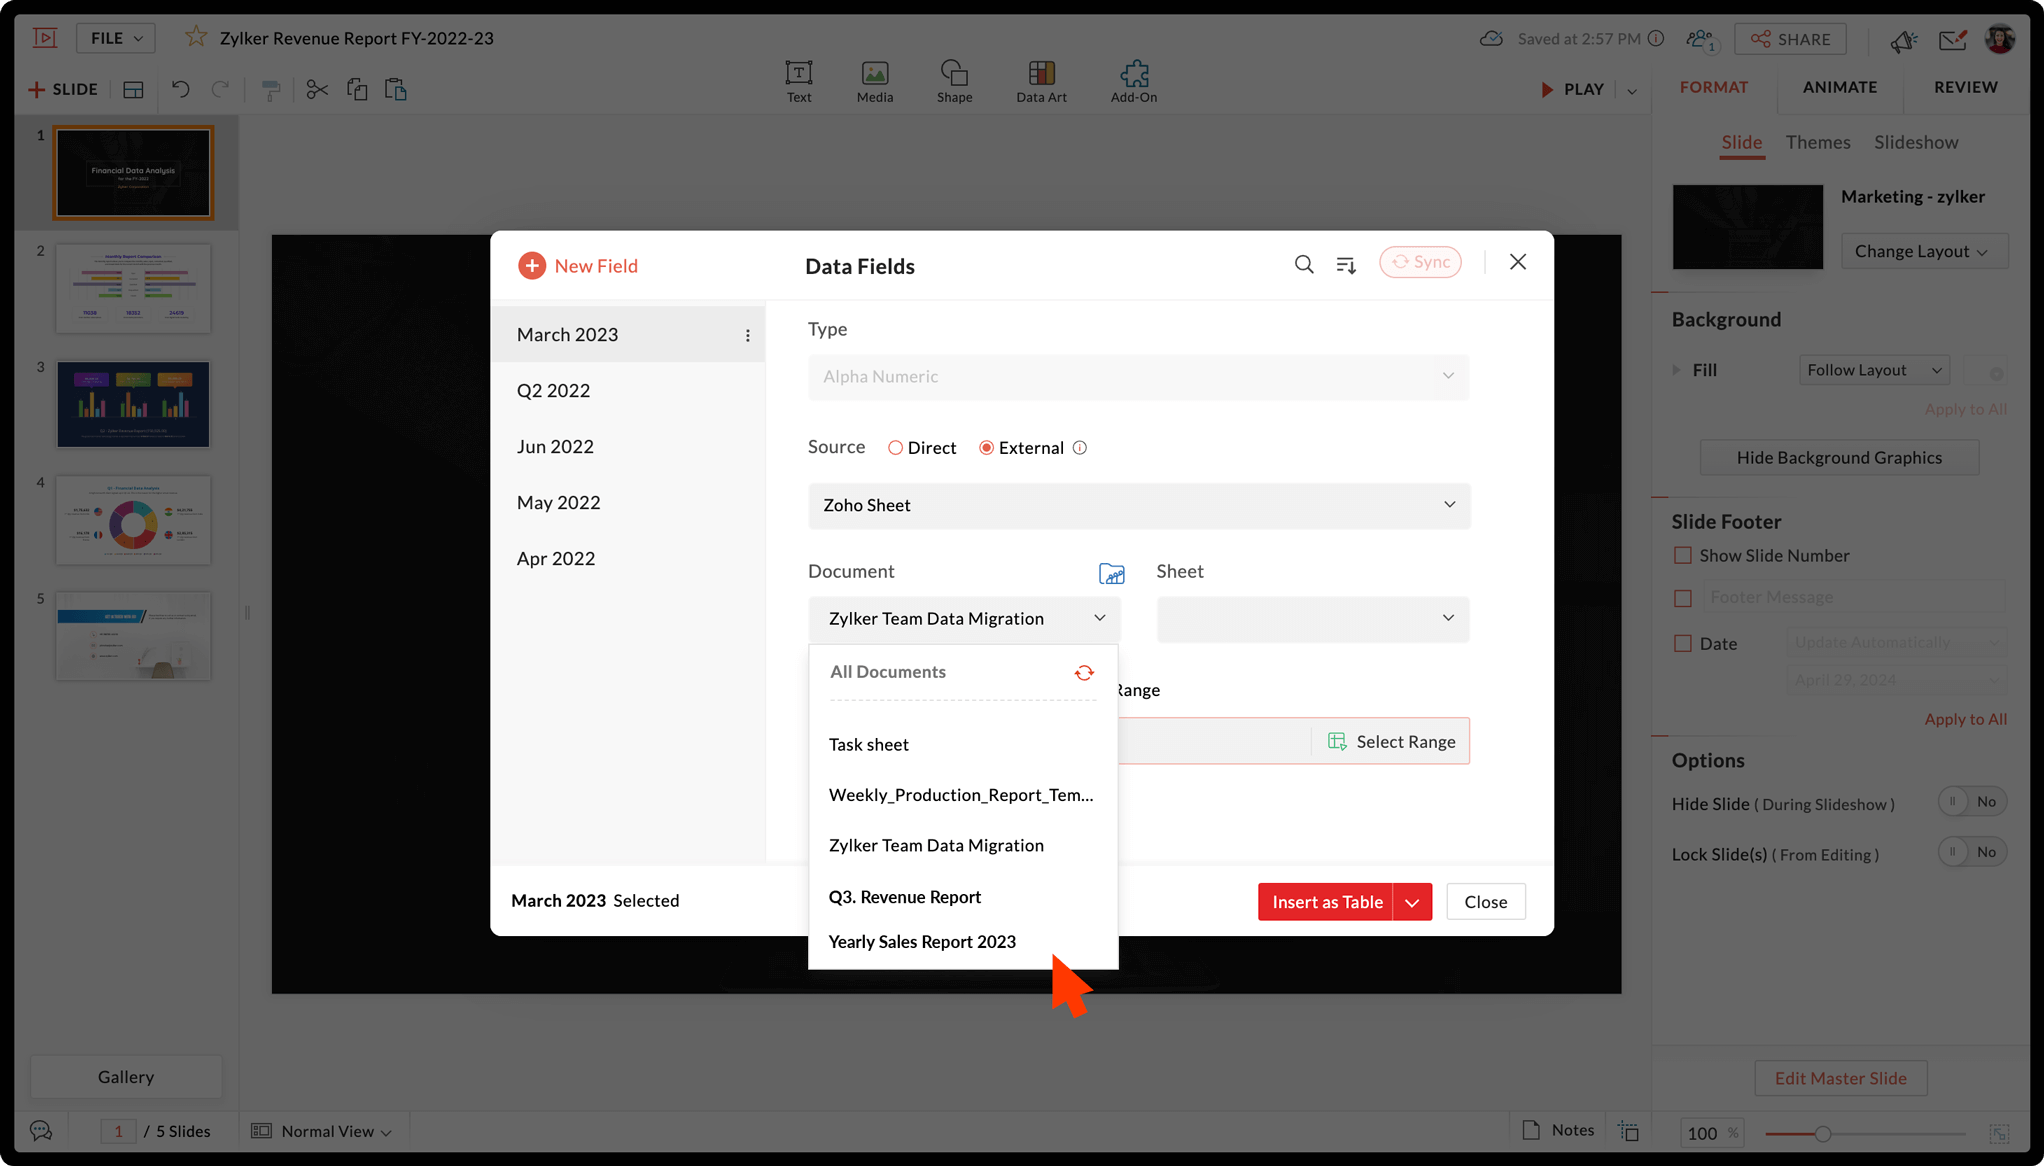Open the Slideshow sub-tab

[x=1916, y=142]
